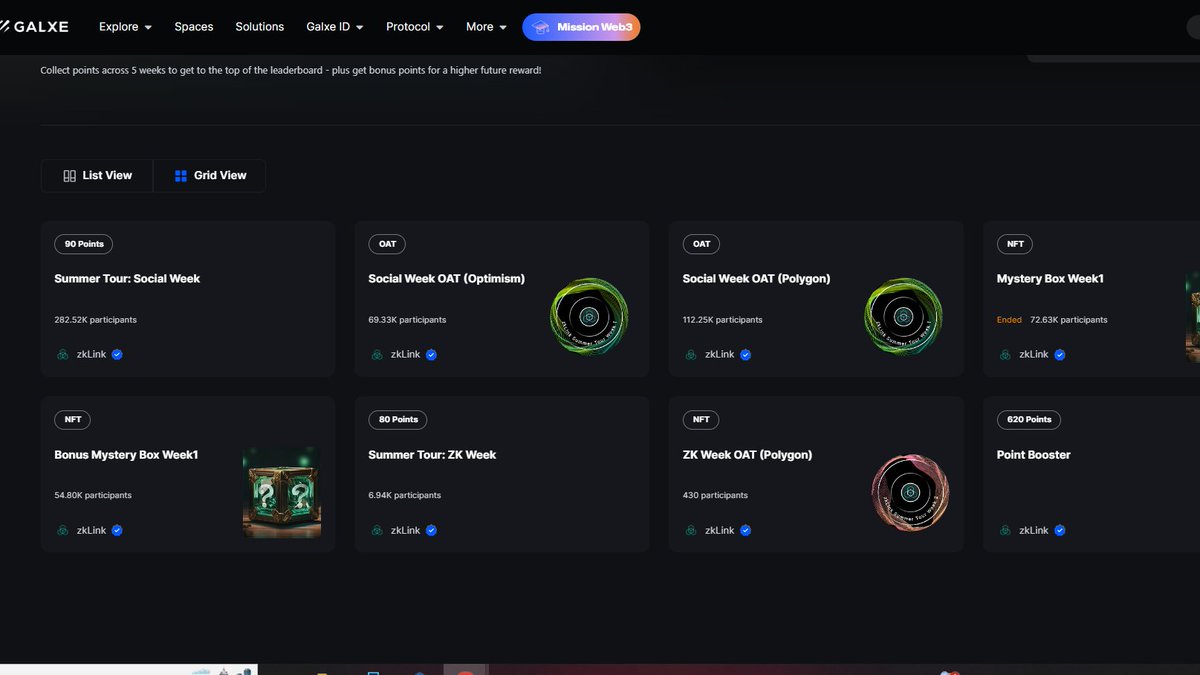Click the graduation cap icon in Mission Web3

pos(541,27)
